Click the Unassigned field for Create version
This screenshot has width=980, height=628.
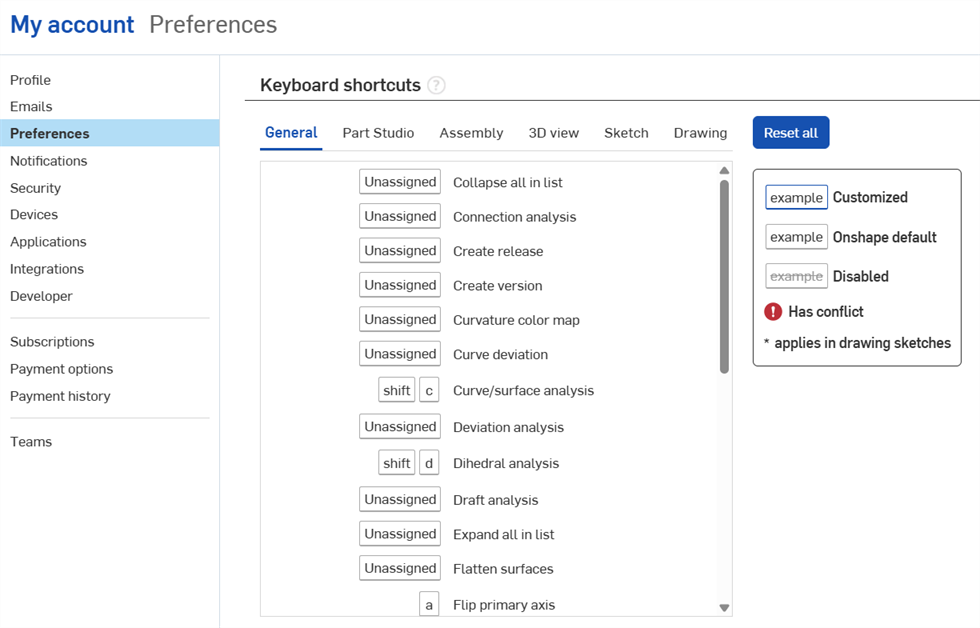point(399,284)
